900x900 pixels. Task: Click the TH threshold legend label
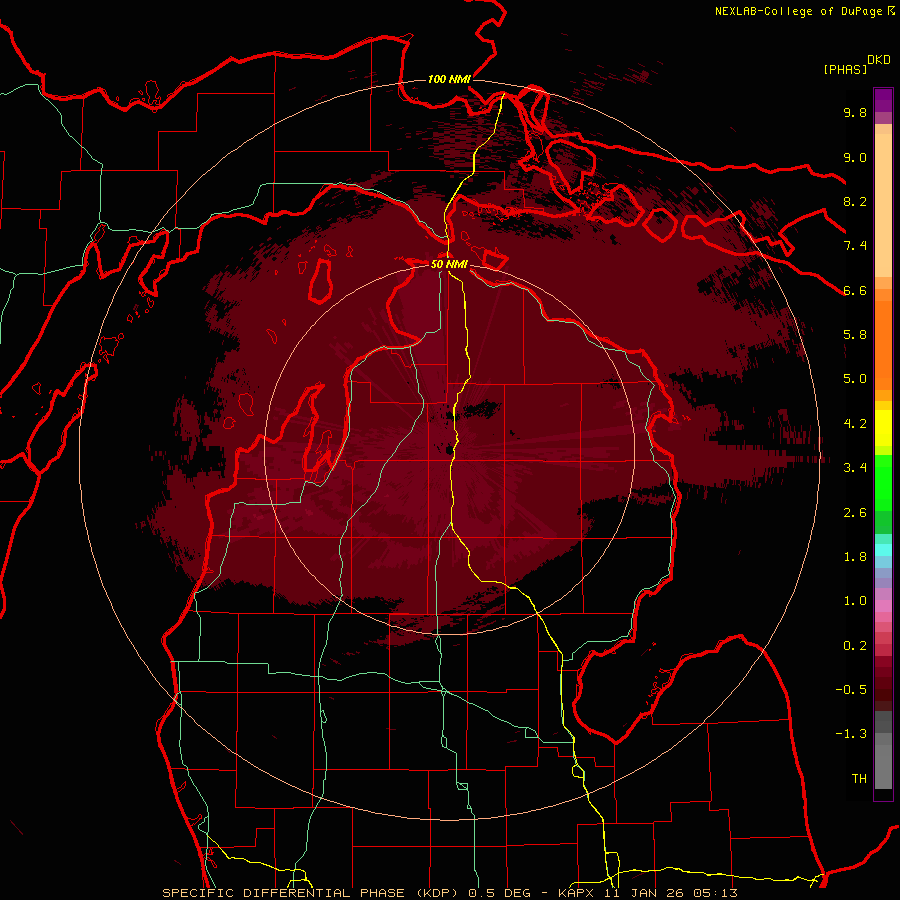pyautogui.click(x=859, y=779)
